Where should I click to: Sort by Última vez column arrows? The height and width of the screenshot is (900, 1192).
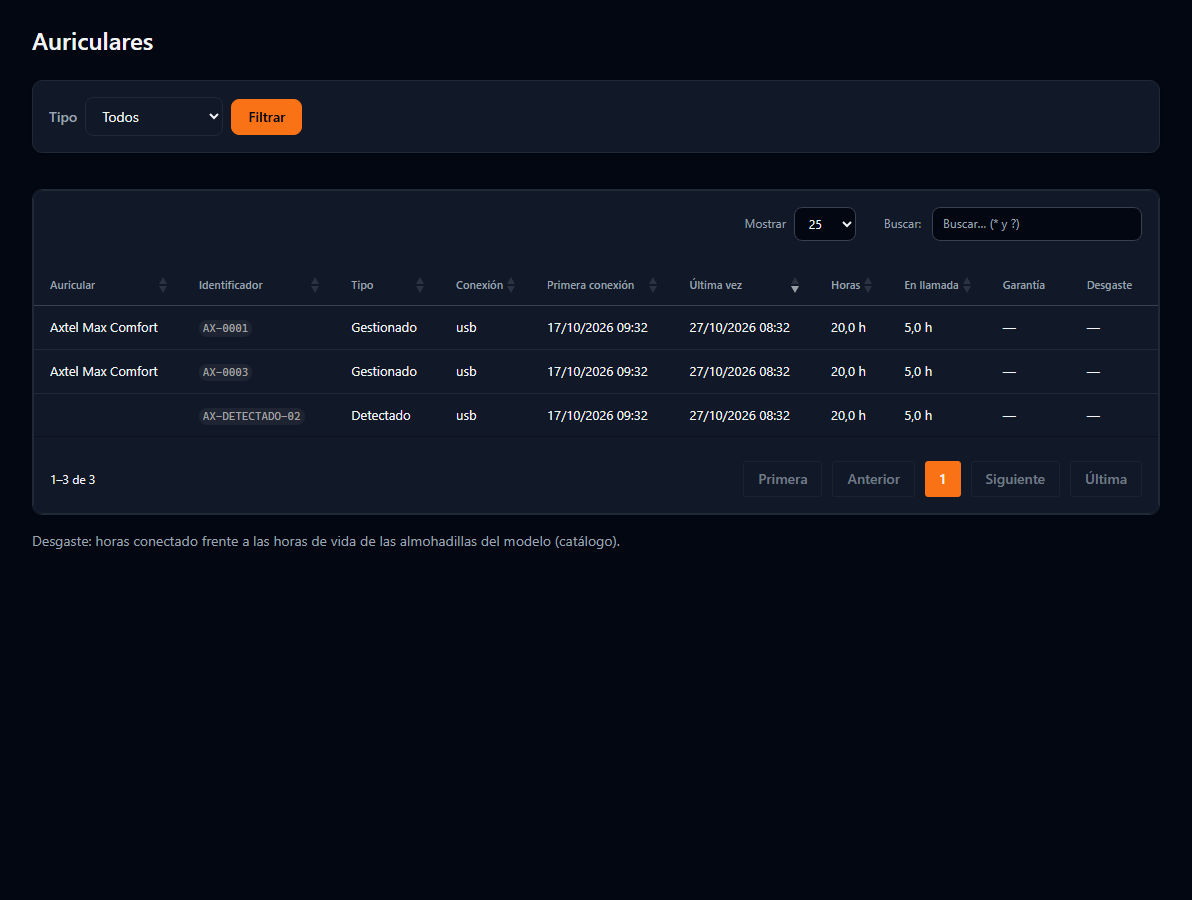(x=794, y=285)
